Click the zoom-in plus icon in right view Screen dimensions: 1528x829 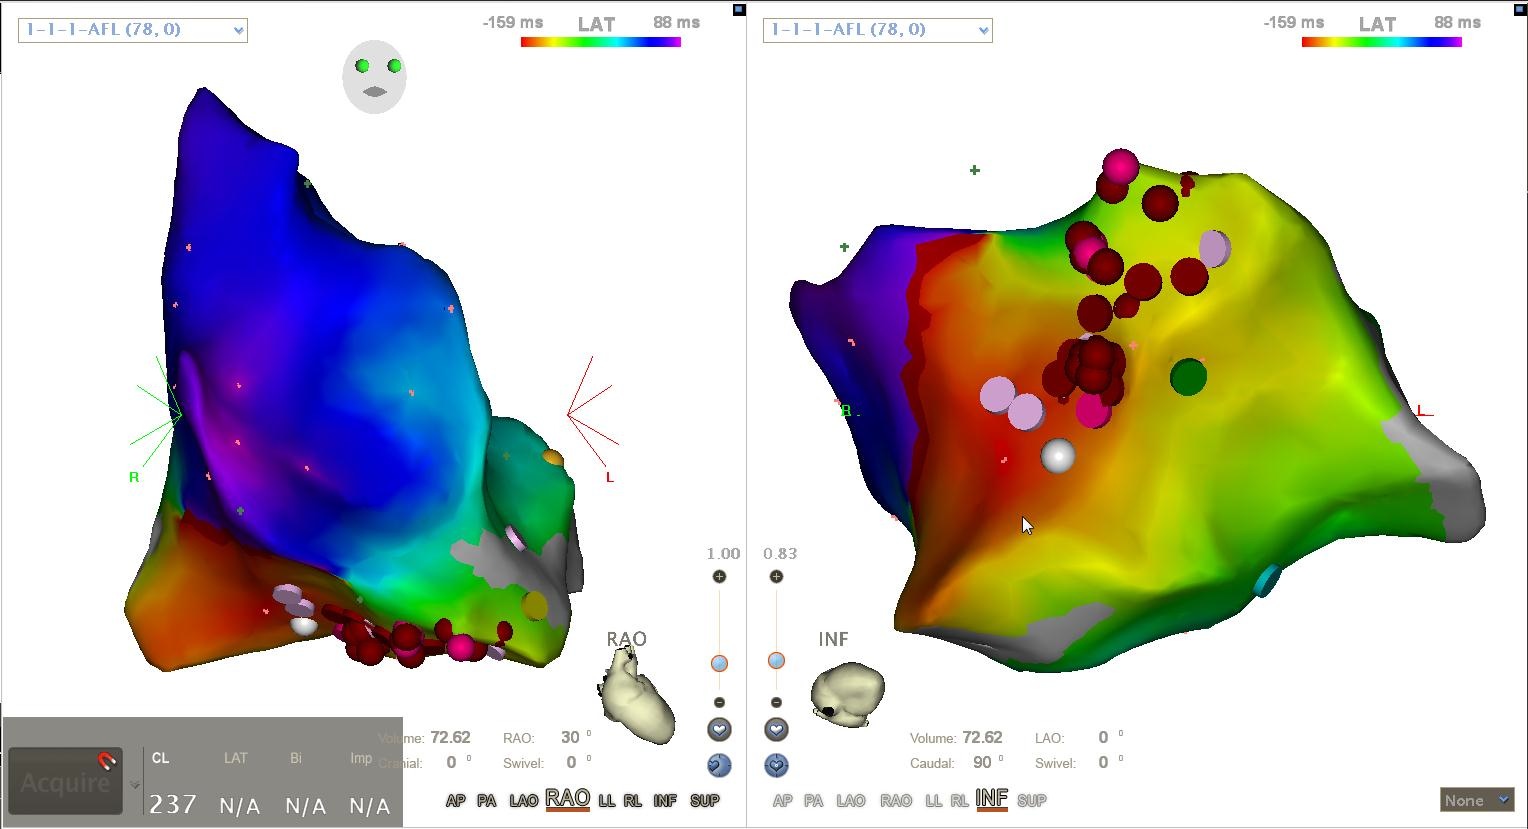pos(777,577)
